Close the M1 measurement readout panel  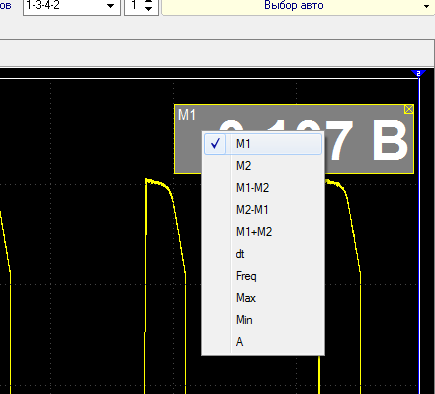(x=409, y=109)
